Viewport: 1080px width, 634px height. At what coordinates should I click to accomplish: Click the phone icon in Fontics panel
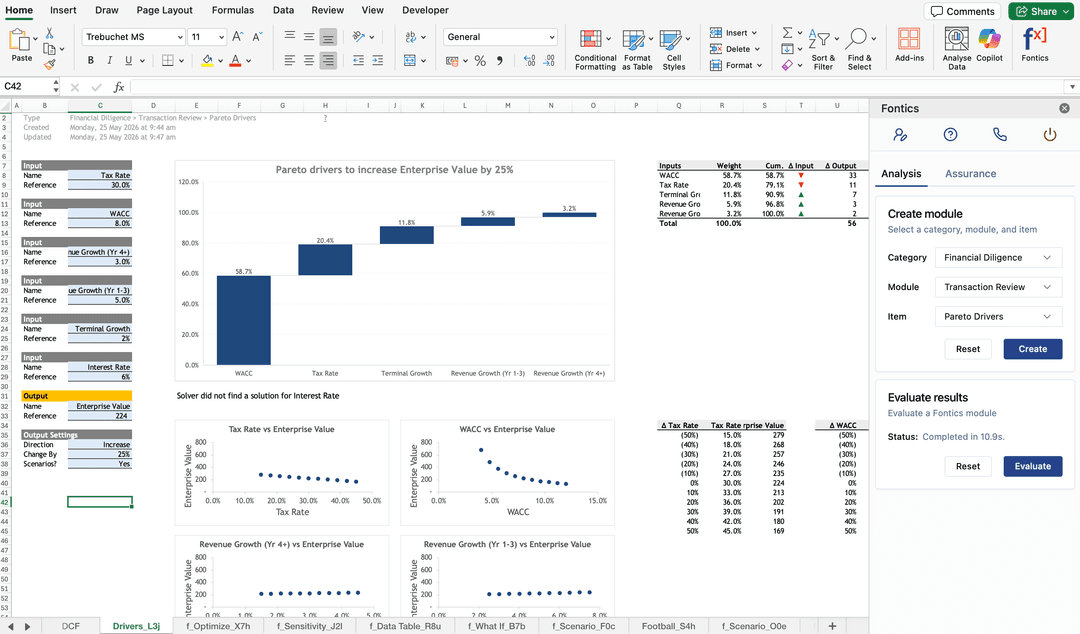pyautogui.click(x=999, y=135)
